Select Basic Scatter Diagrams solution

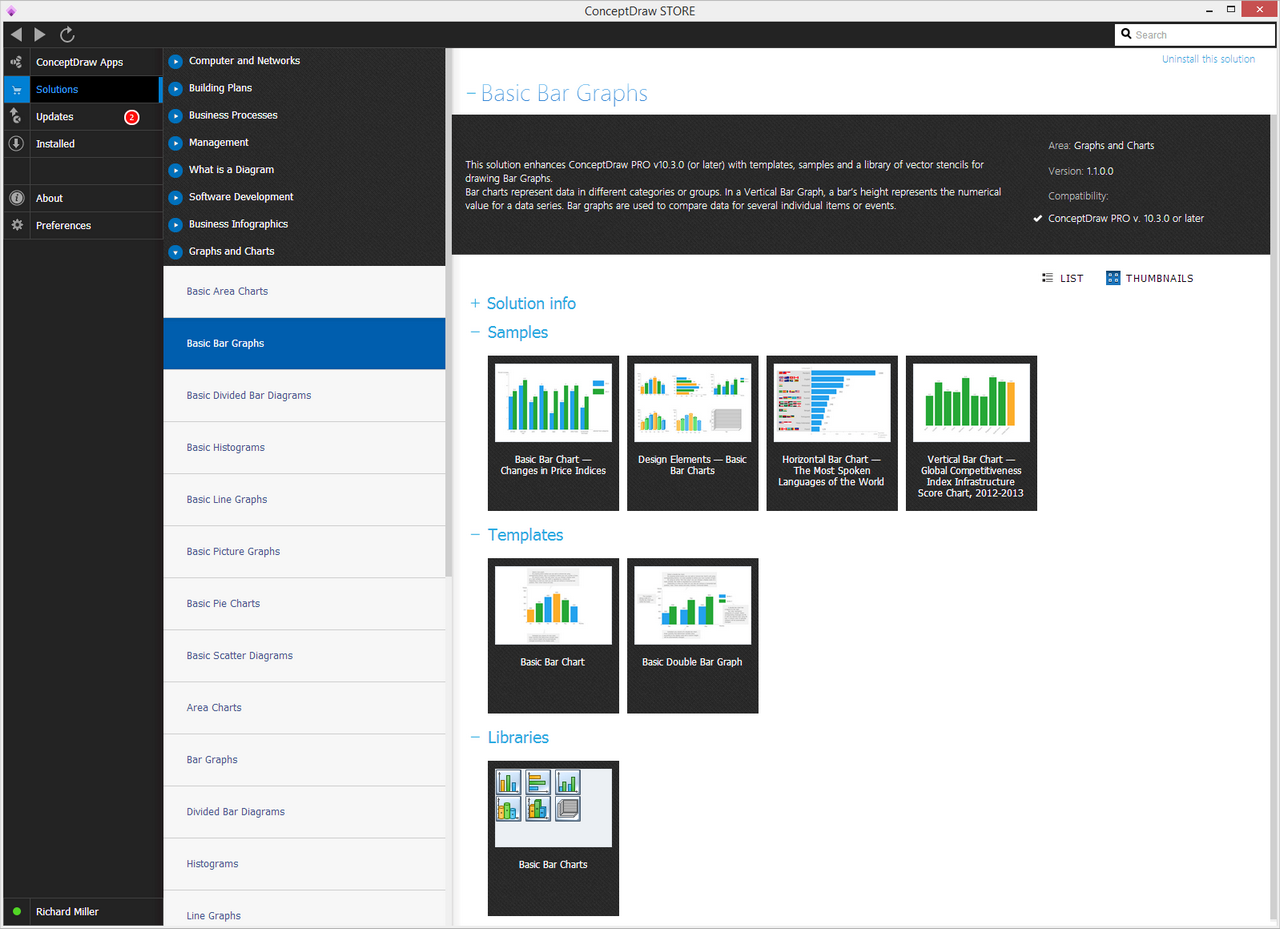click(x=304, y=656)
